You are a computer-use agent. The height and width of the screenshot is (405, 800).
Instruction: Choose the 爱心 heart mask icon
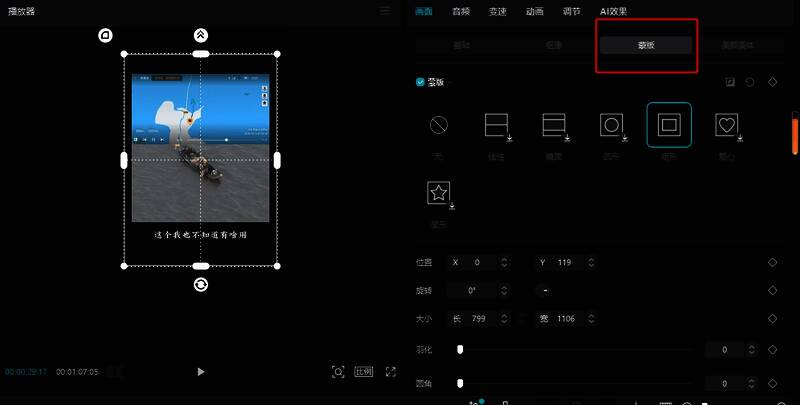coord(727,125)
